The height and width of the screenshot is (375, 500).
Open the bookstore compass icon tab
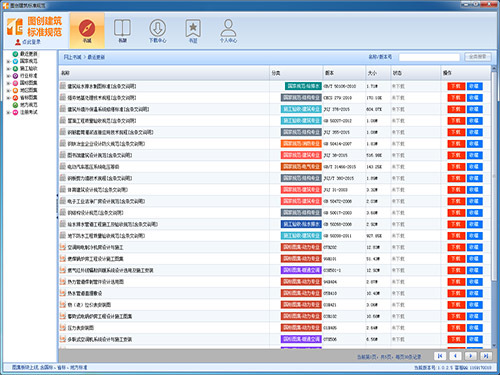point(87,29)
